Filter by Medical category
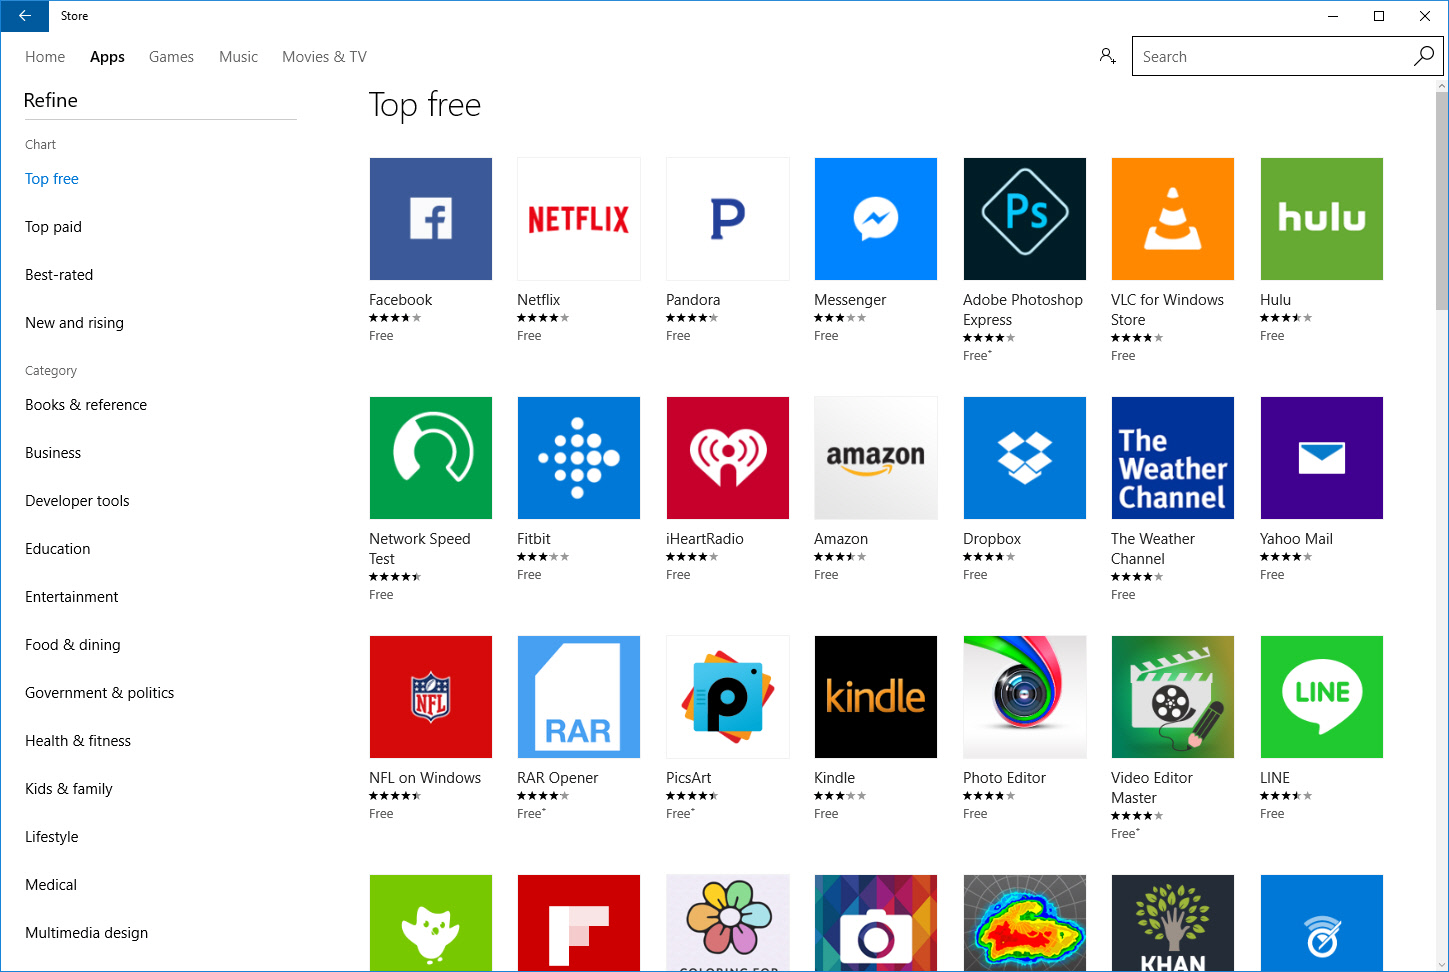 pos(51,885)
